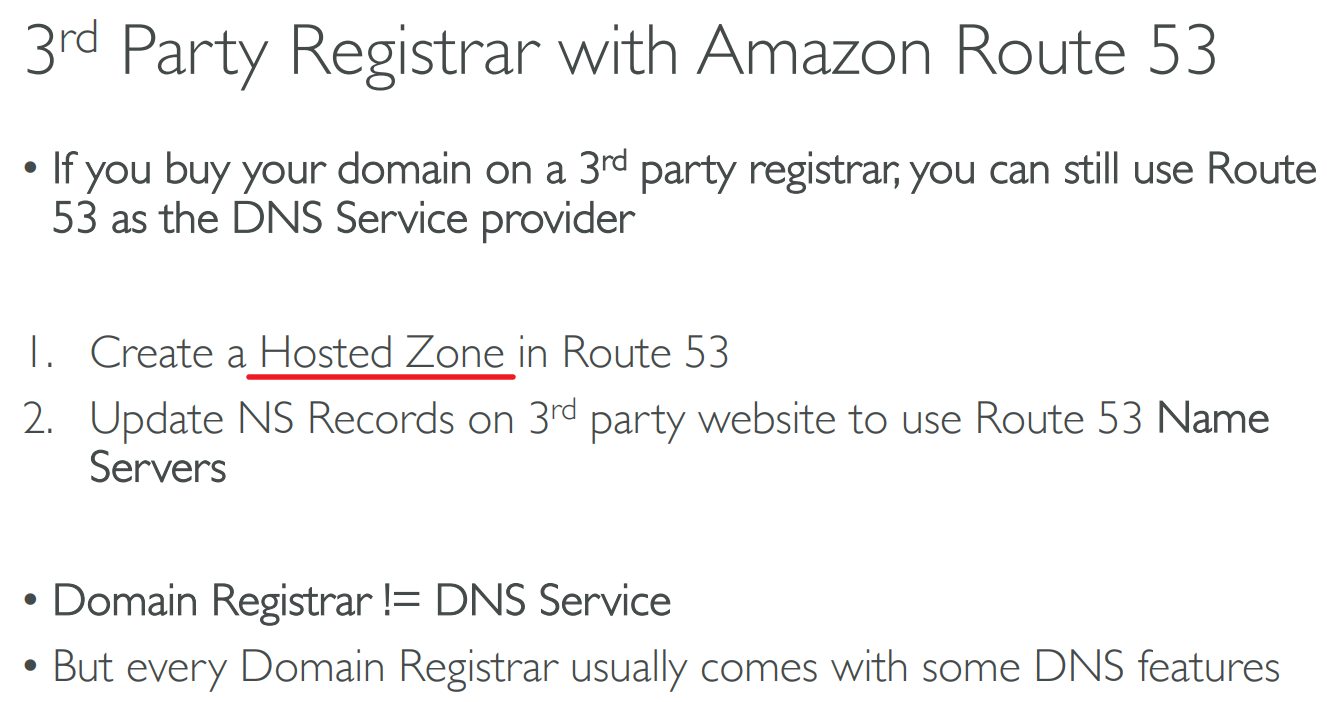1327x702 pixels.
Task: Click the word "Update" in step 2
Action: (x=156, y=419)
